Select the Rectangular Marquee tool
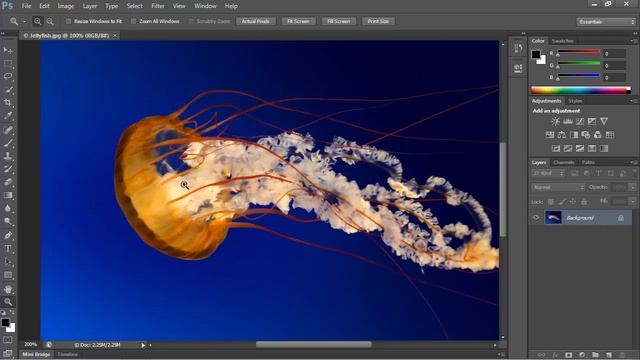The height and width of the screenshot is (360, 640). (8, 63)
